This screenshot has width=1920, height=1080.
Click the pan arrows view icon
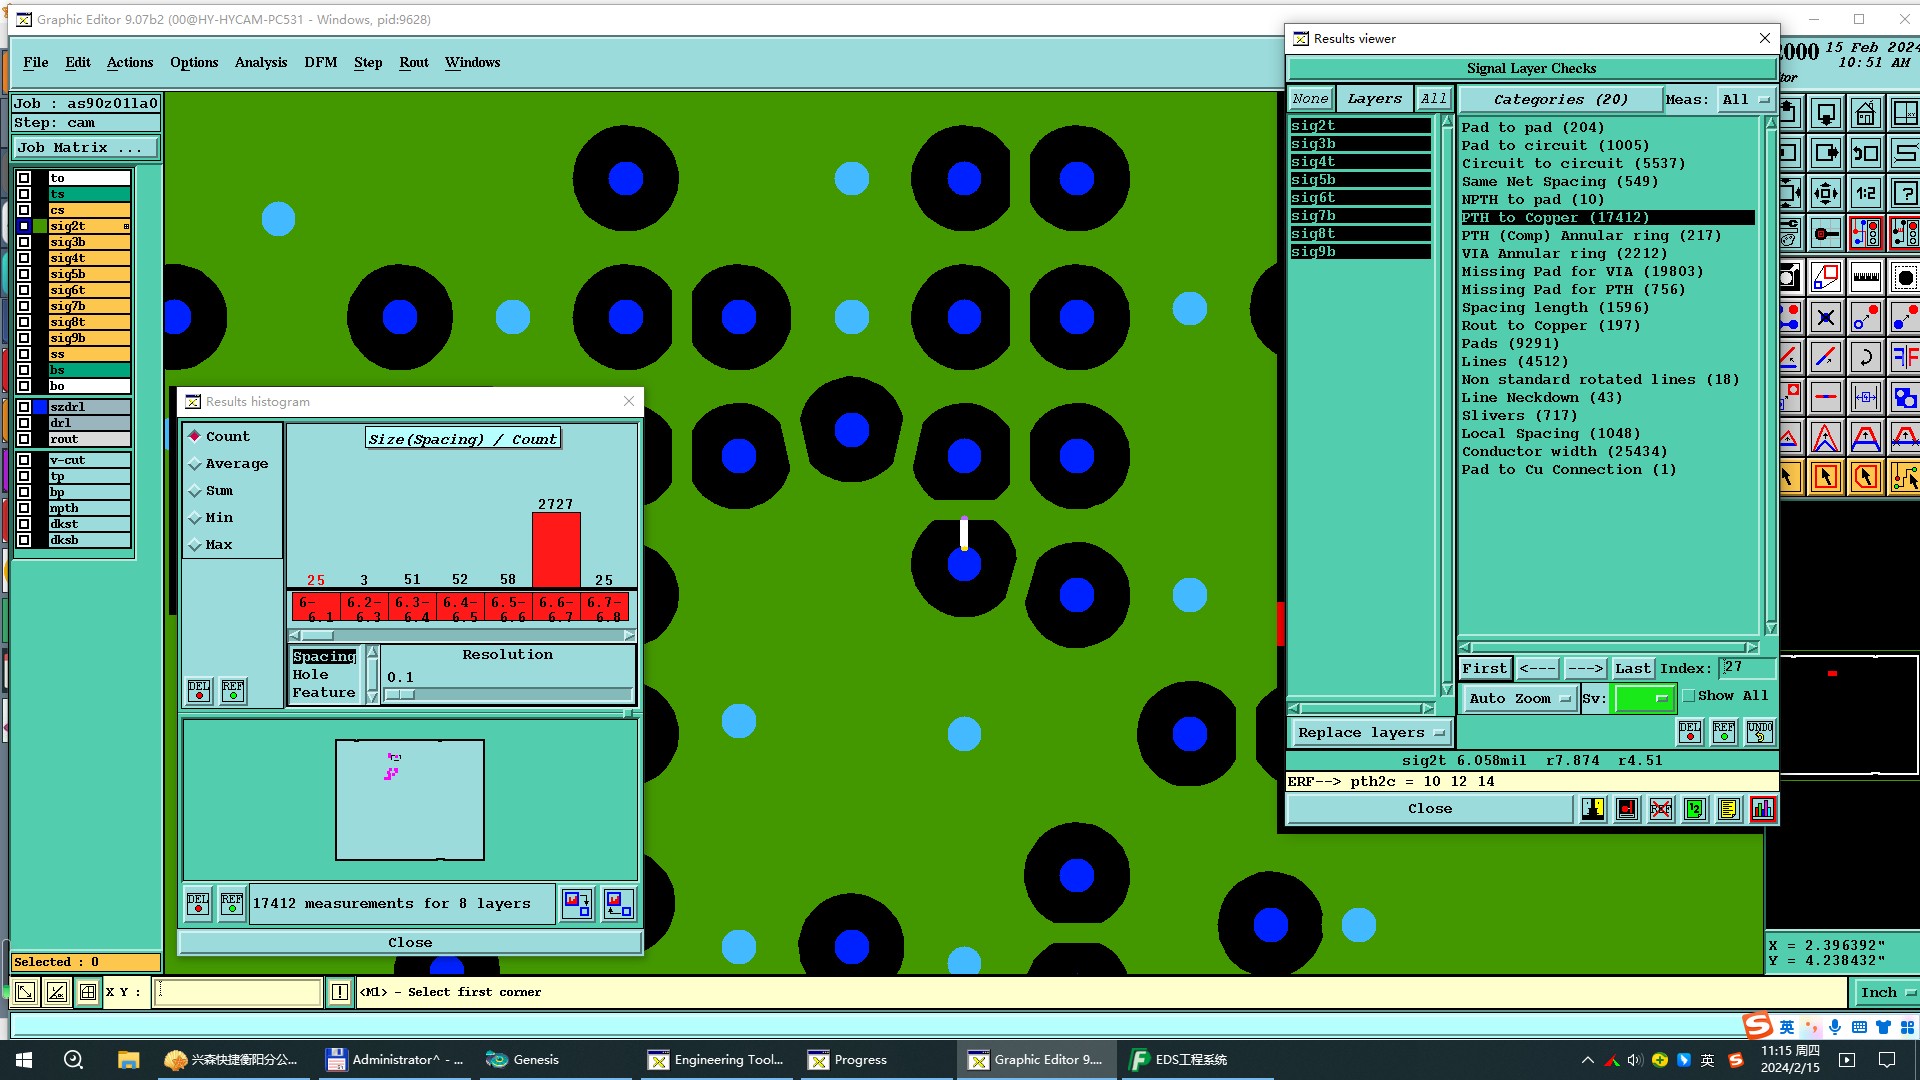click(1826, 194)
